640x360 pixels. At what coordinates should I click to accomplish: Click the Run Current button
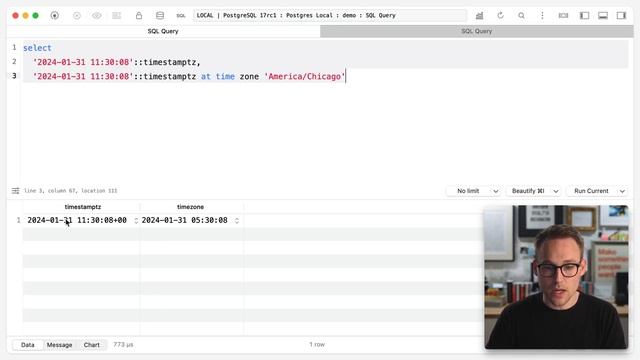(591, 191)
